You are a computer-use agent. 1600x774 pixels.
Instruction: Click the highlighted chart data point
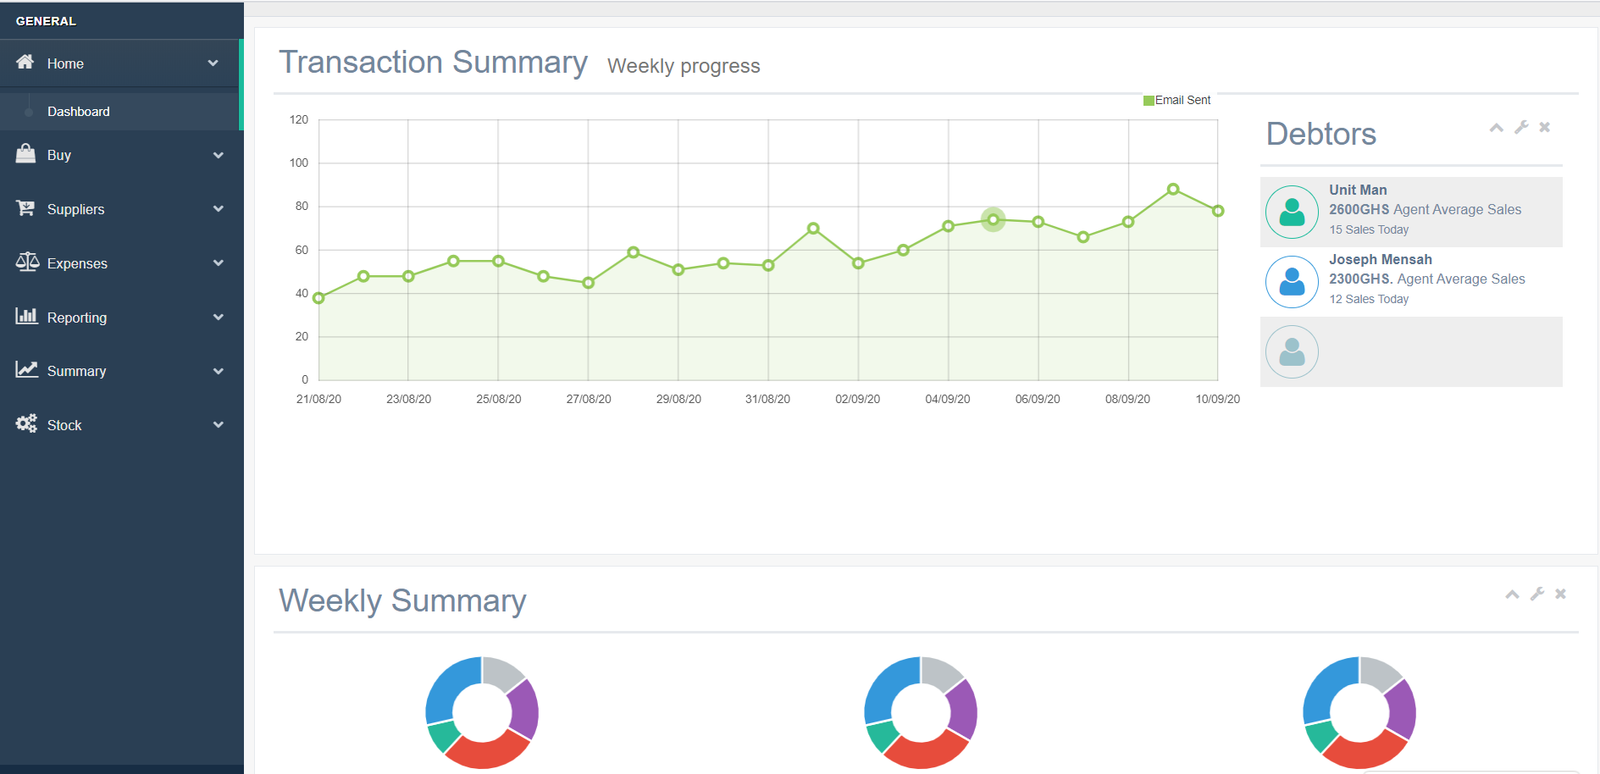click(993, 220)
